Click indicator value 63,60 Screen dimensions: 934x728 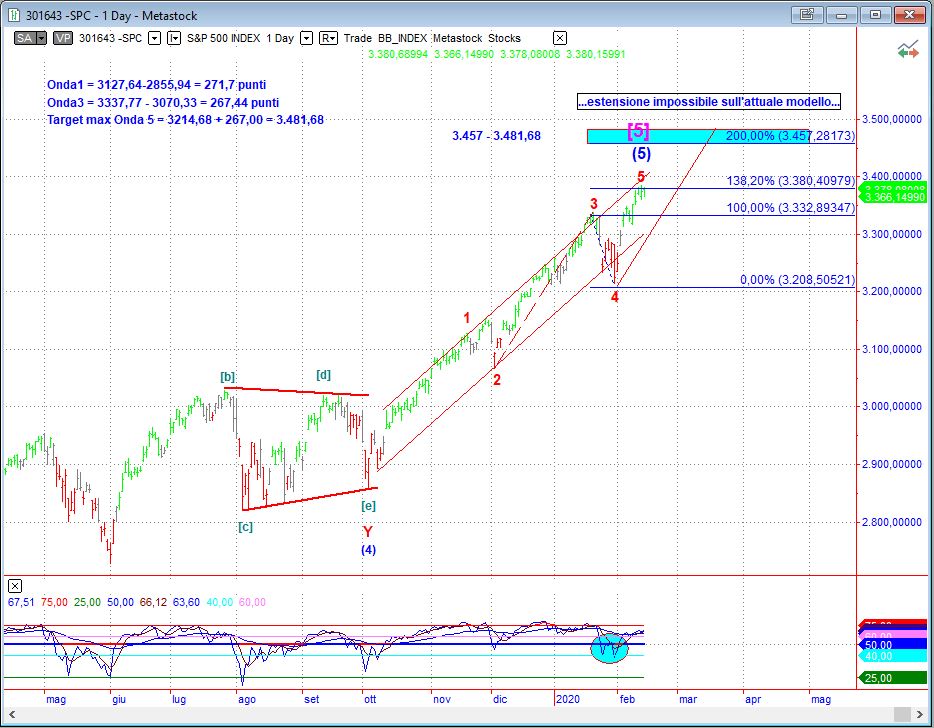[x=186, y=602]
